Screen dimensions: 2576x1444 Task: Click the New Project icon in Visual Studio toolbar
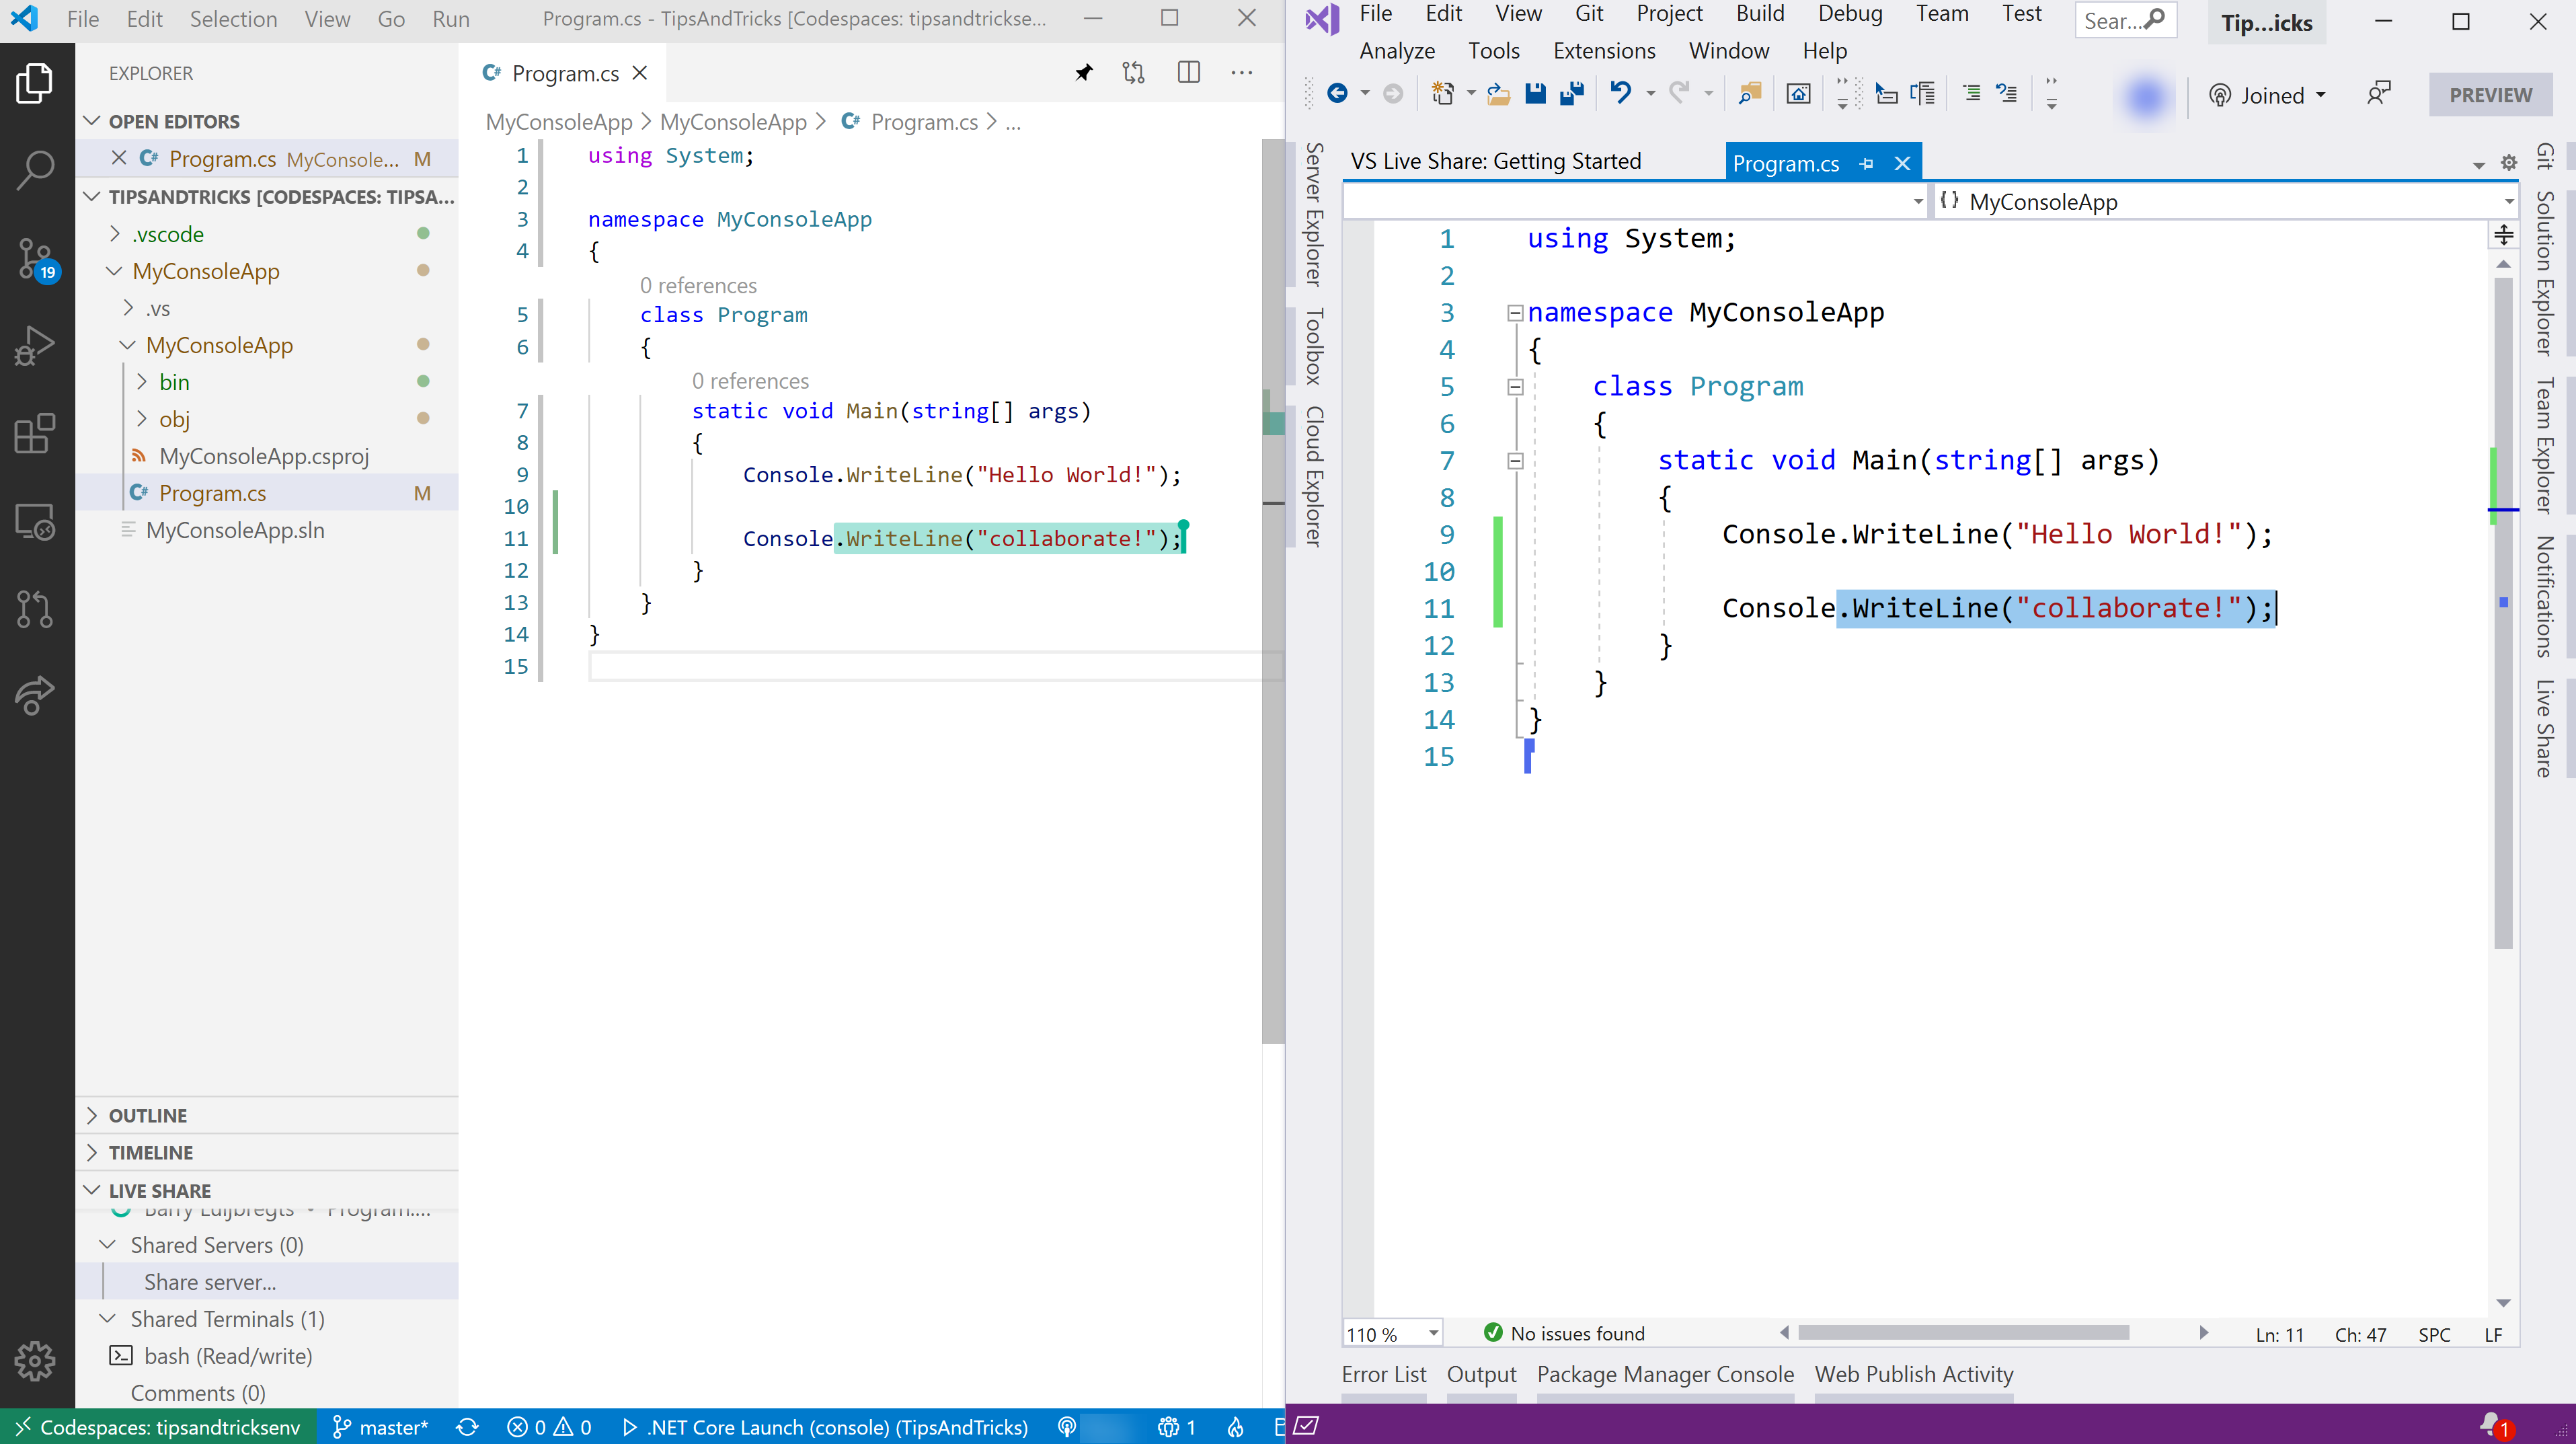click(1443, 94)
